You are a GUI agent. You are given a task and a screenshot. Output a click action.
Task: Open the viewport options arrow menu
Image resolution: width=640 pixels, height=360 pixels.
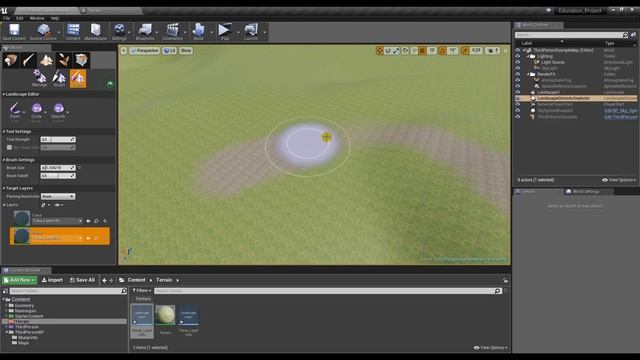coord(124,51)
